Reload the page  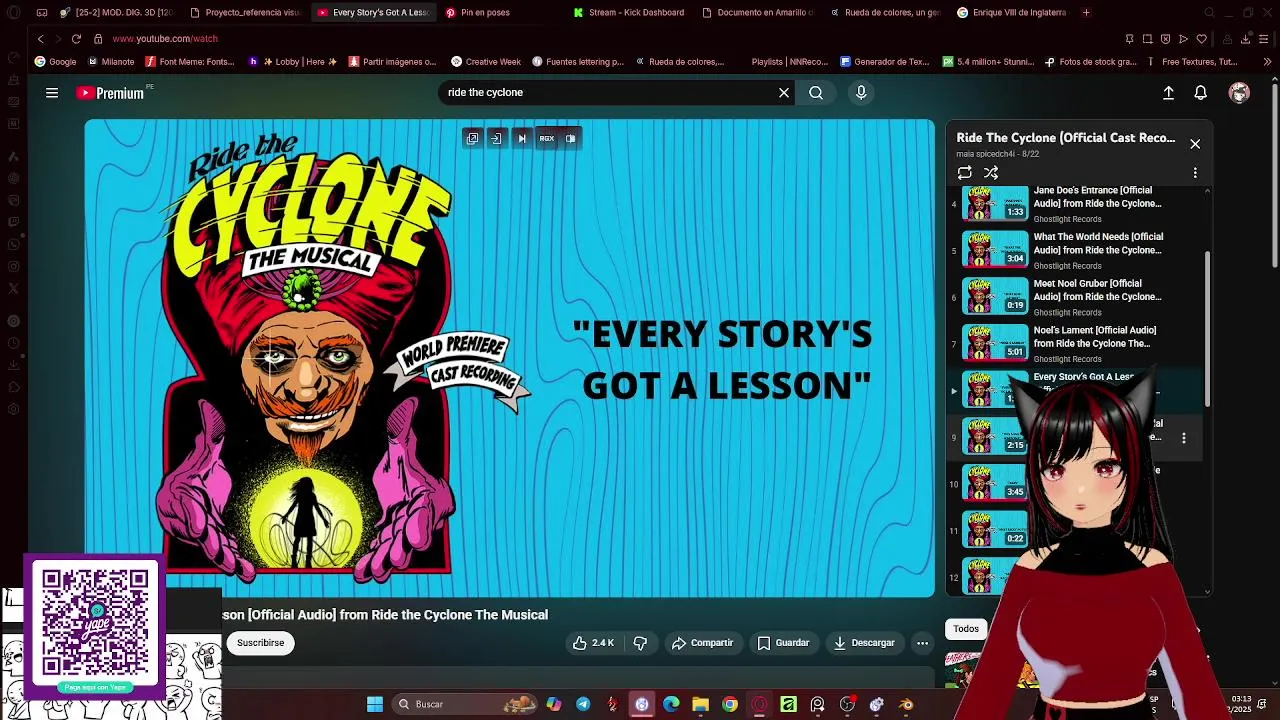point(76,39)
